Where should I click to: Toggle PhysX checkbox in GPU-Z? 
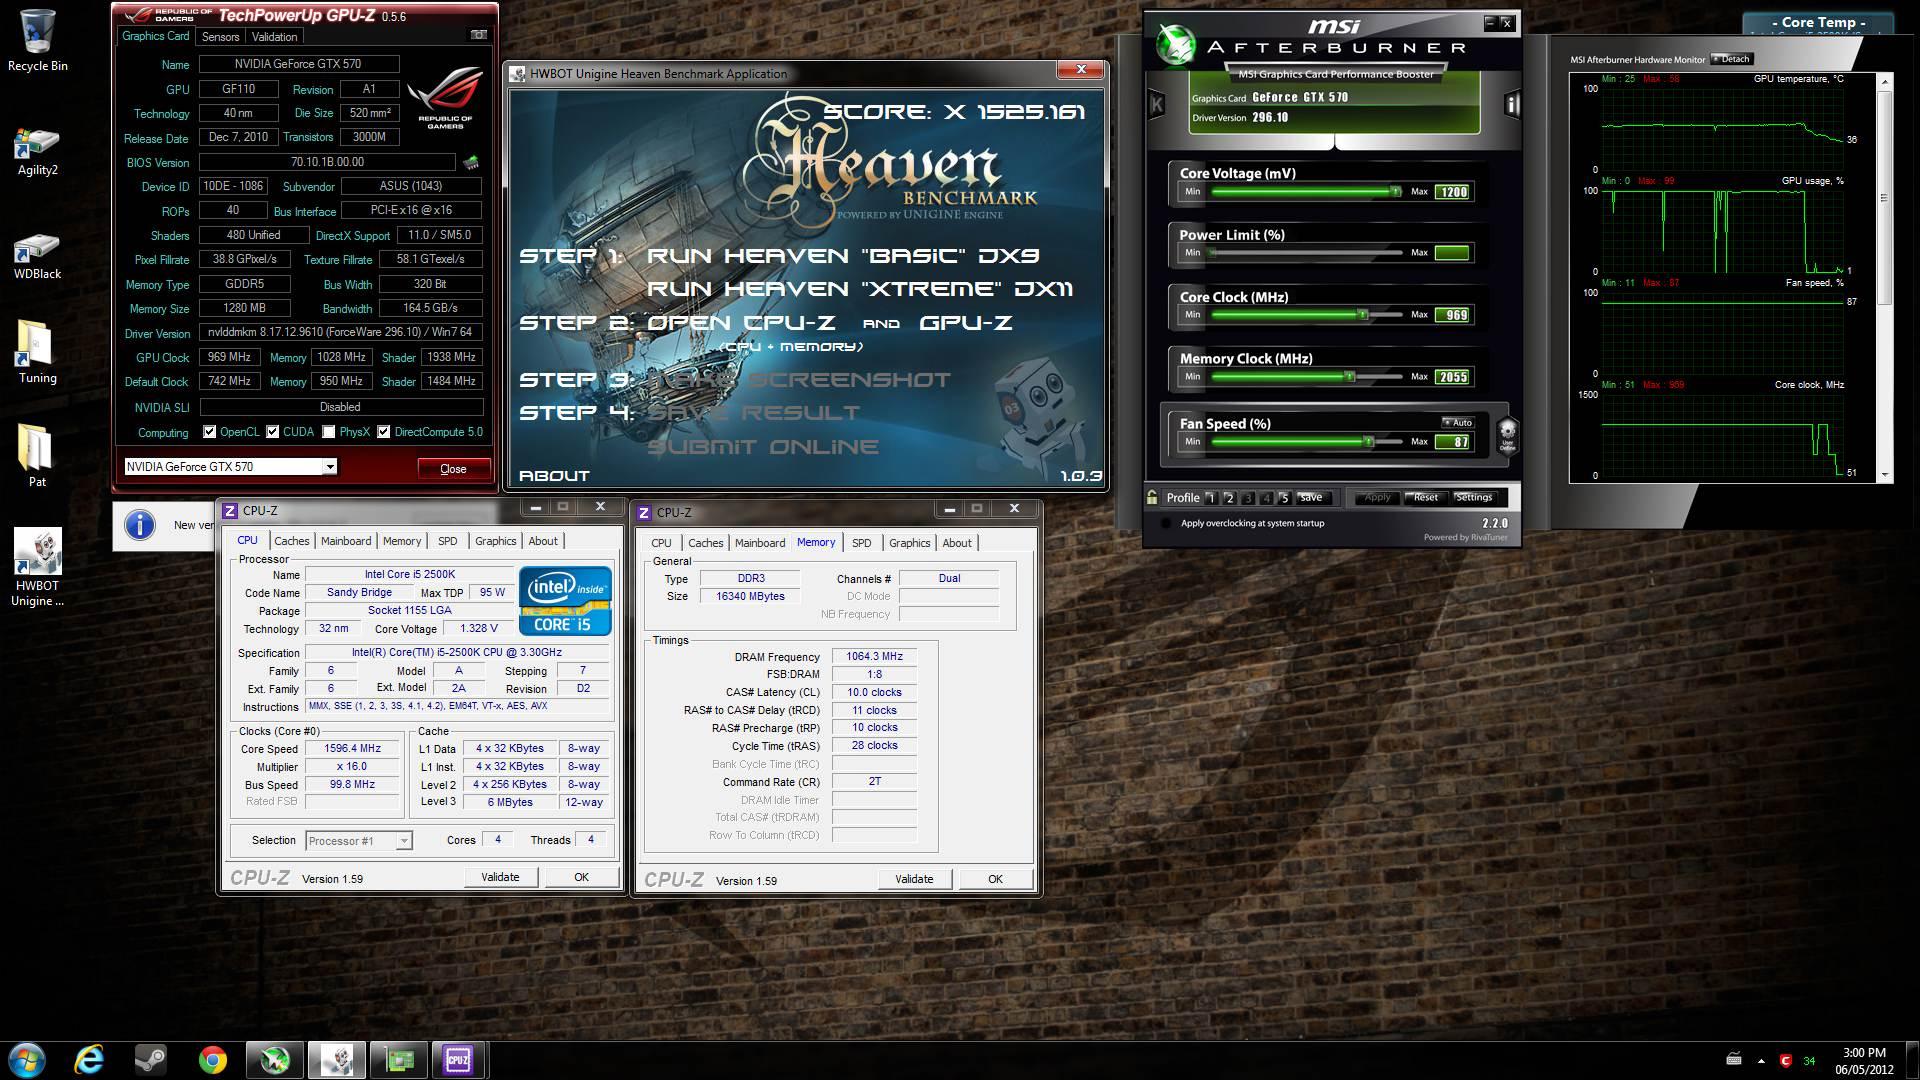click(329, 432)
